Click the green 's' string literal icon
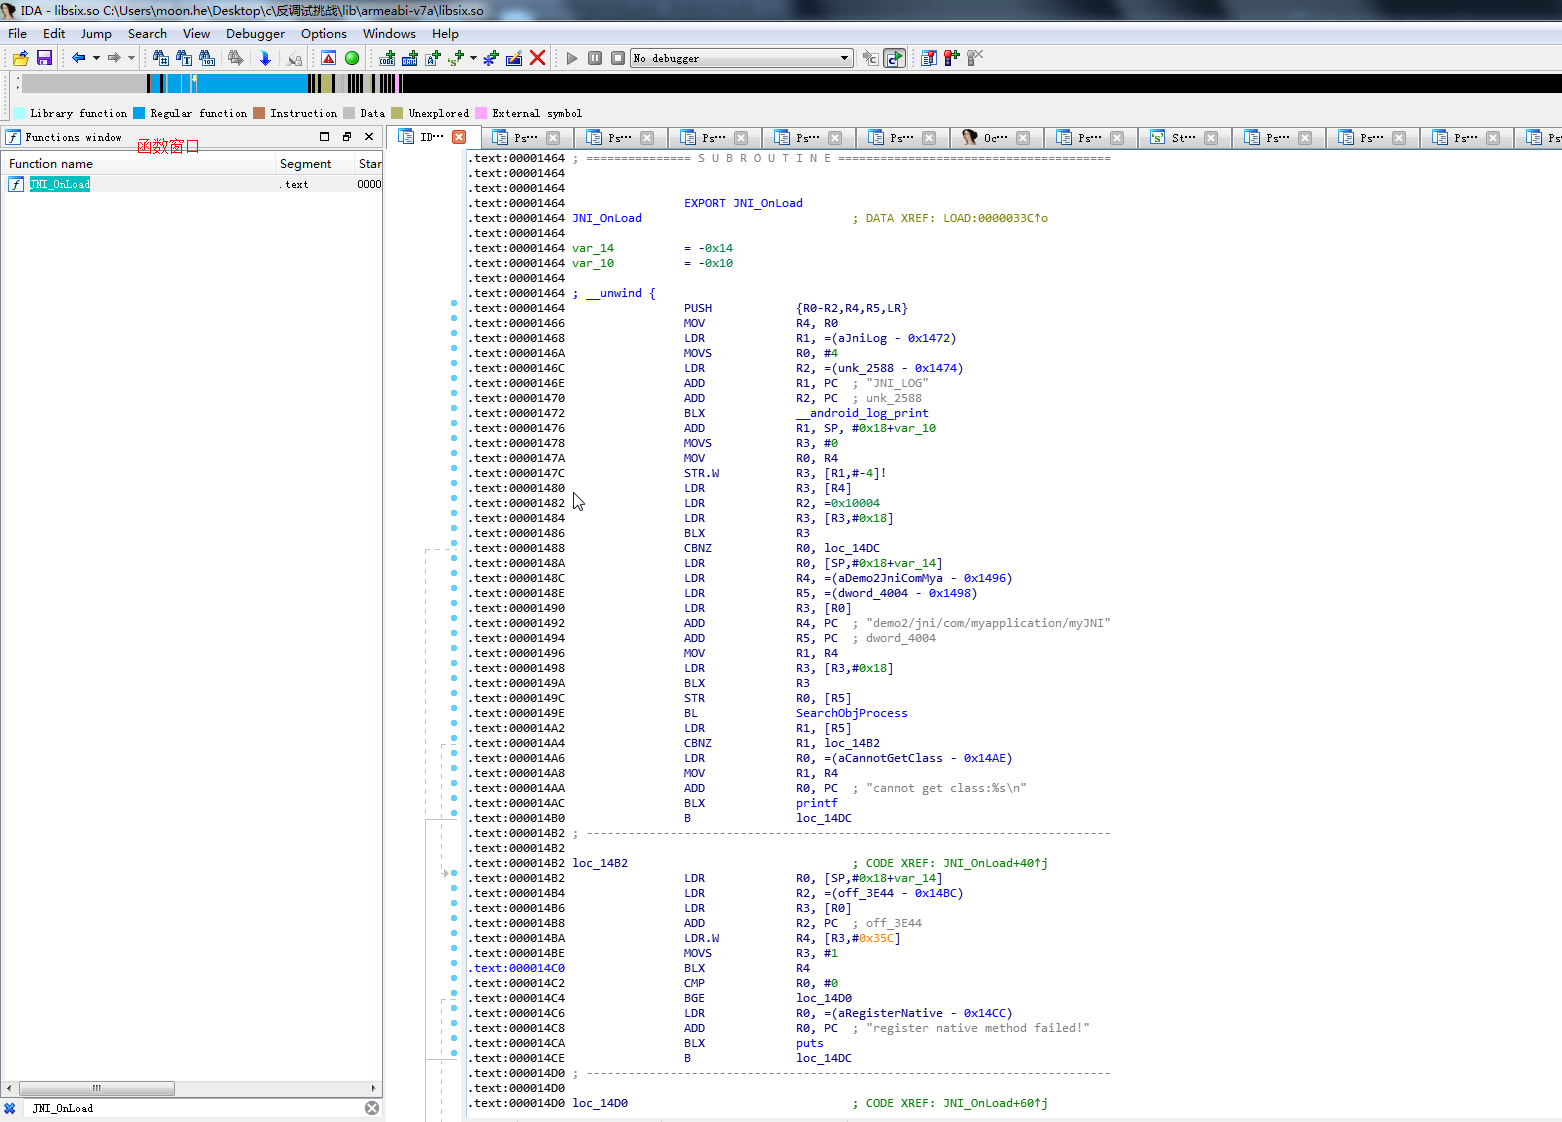 coord(457,58)
